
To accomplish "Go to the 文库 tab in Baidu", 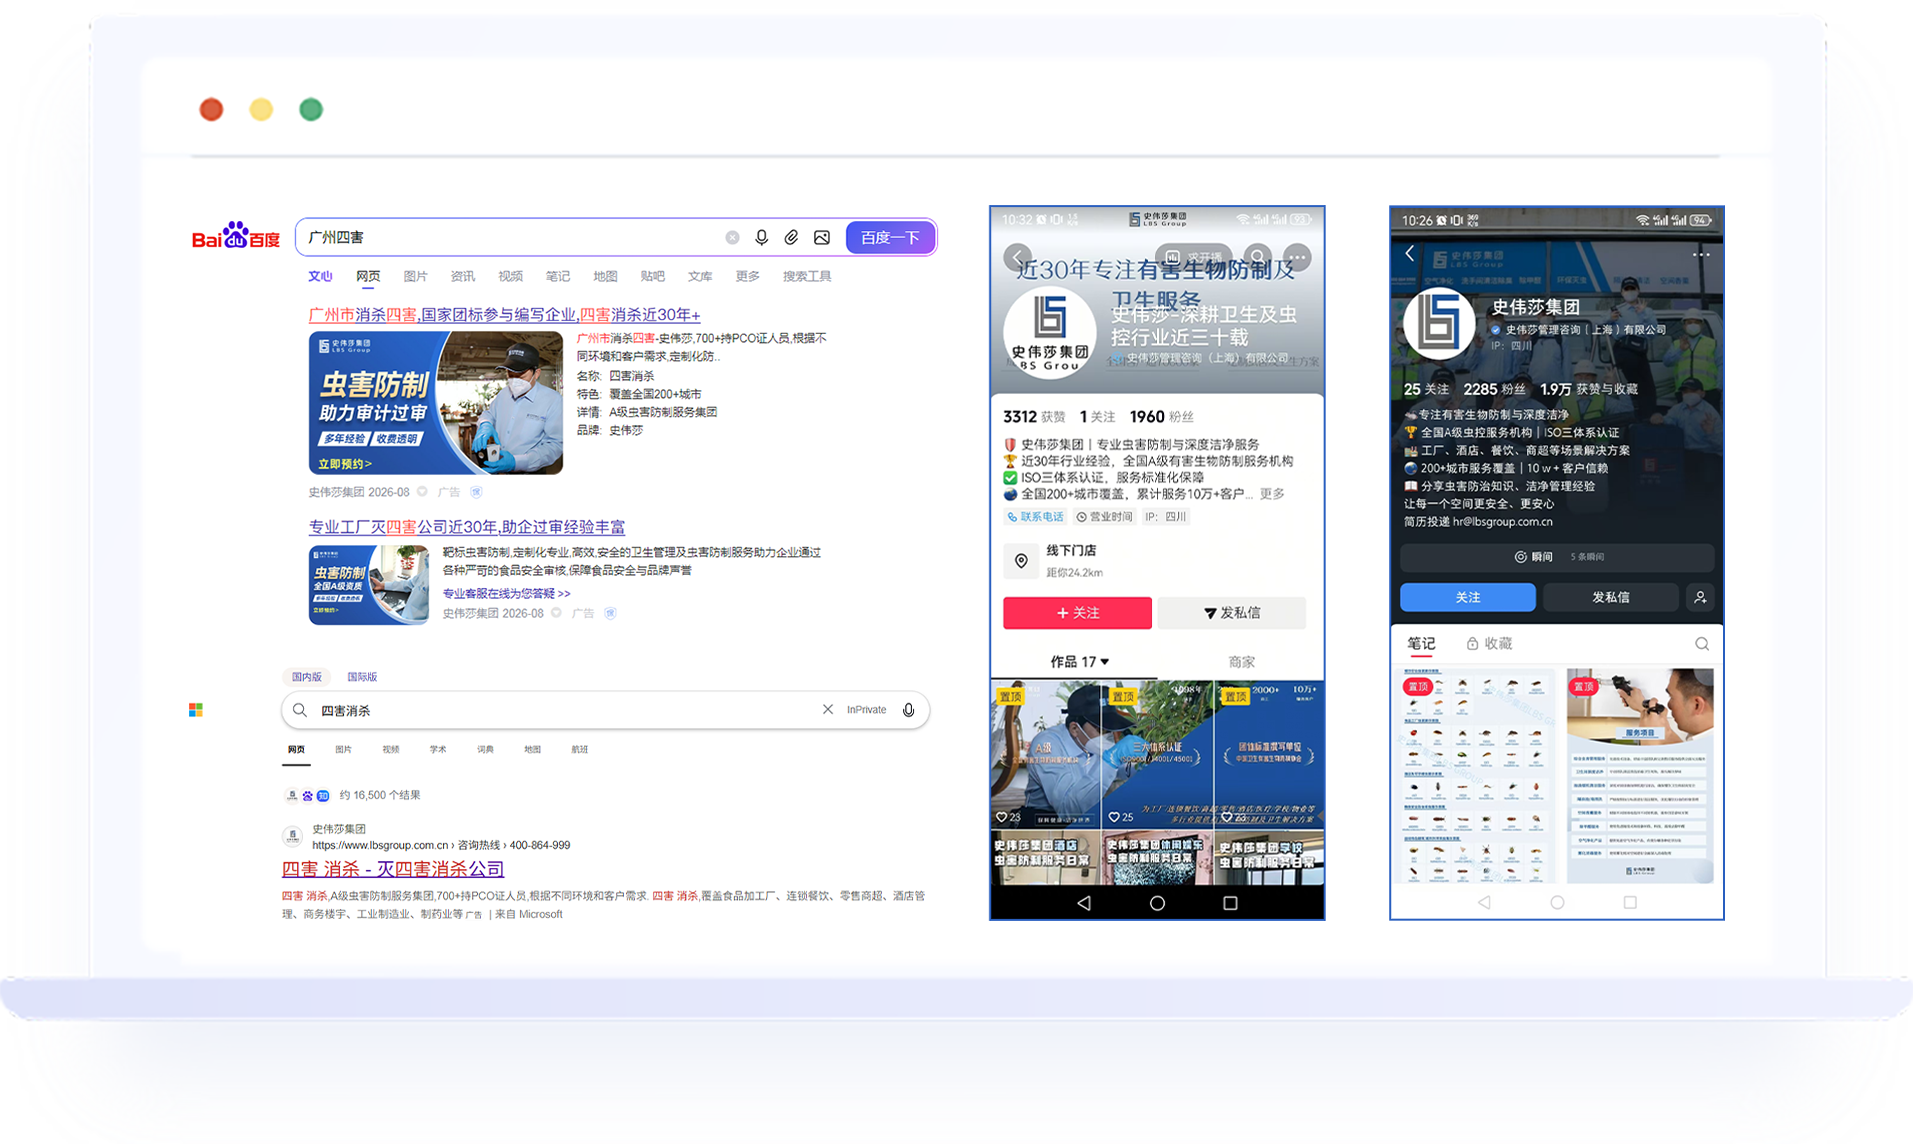I will [x=700, y=276].
